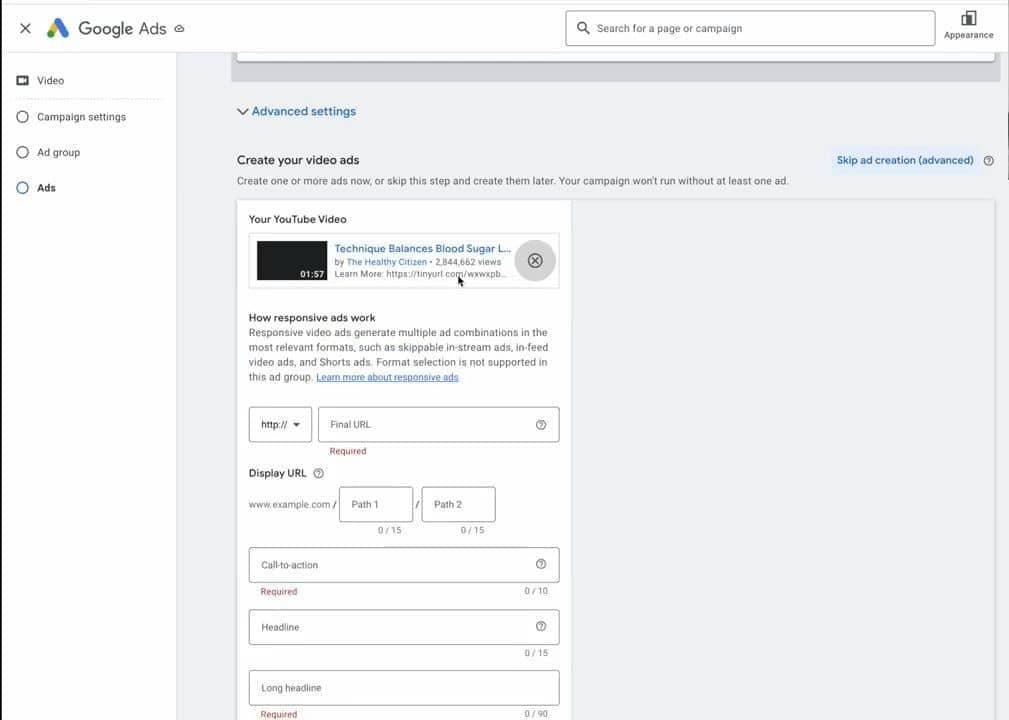Open the Video item in sidebar
The width and height of the screenshot is (1009, 720).
tap(50, 80)
